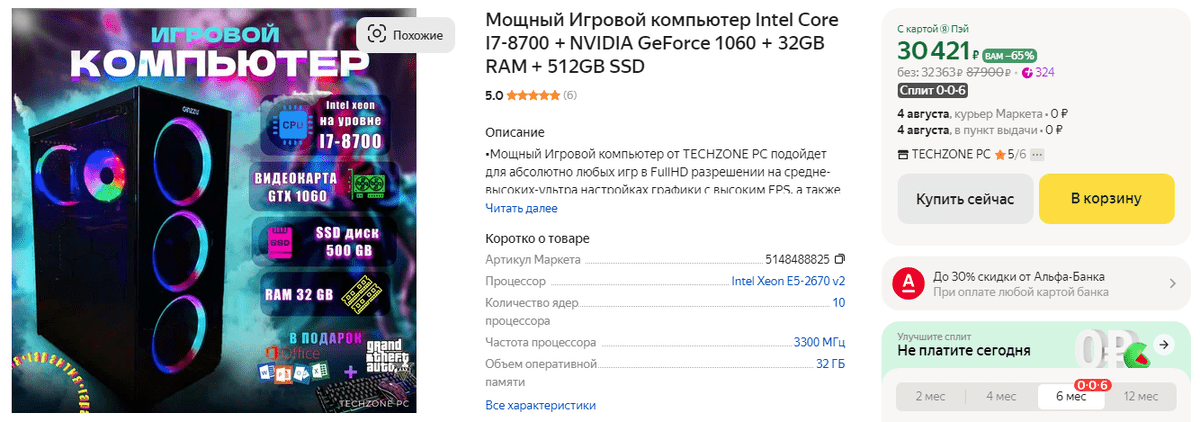Select the 6 мес split tab
Viewport: 1200px width, 422px height.
click(1071, 396)
